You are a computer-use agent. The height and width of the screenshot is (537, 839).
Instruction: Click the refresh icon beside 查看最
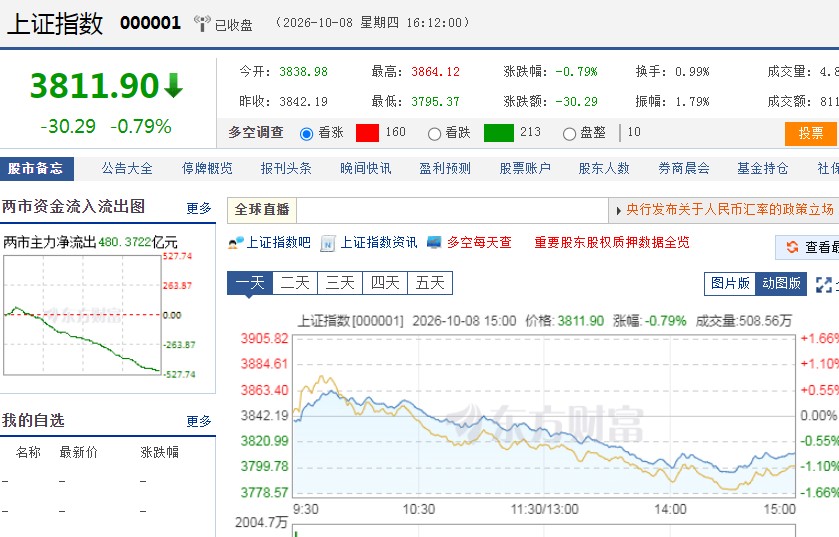tap(792, 247)
